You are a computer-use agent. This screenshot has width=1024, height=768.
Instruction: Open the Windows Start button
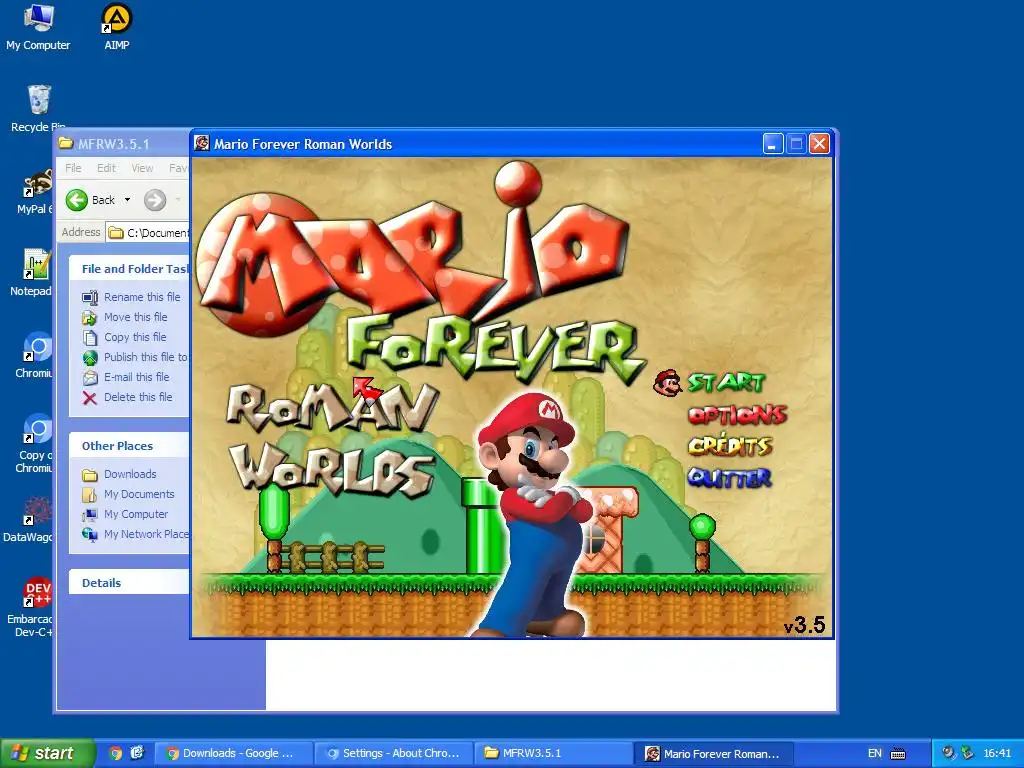(47, 754)
